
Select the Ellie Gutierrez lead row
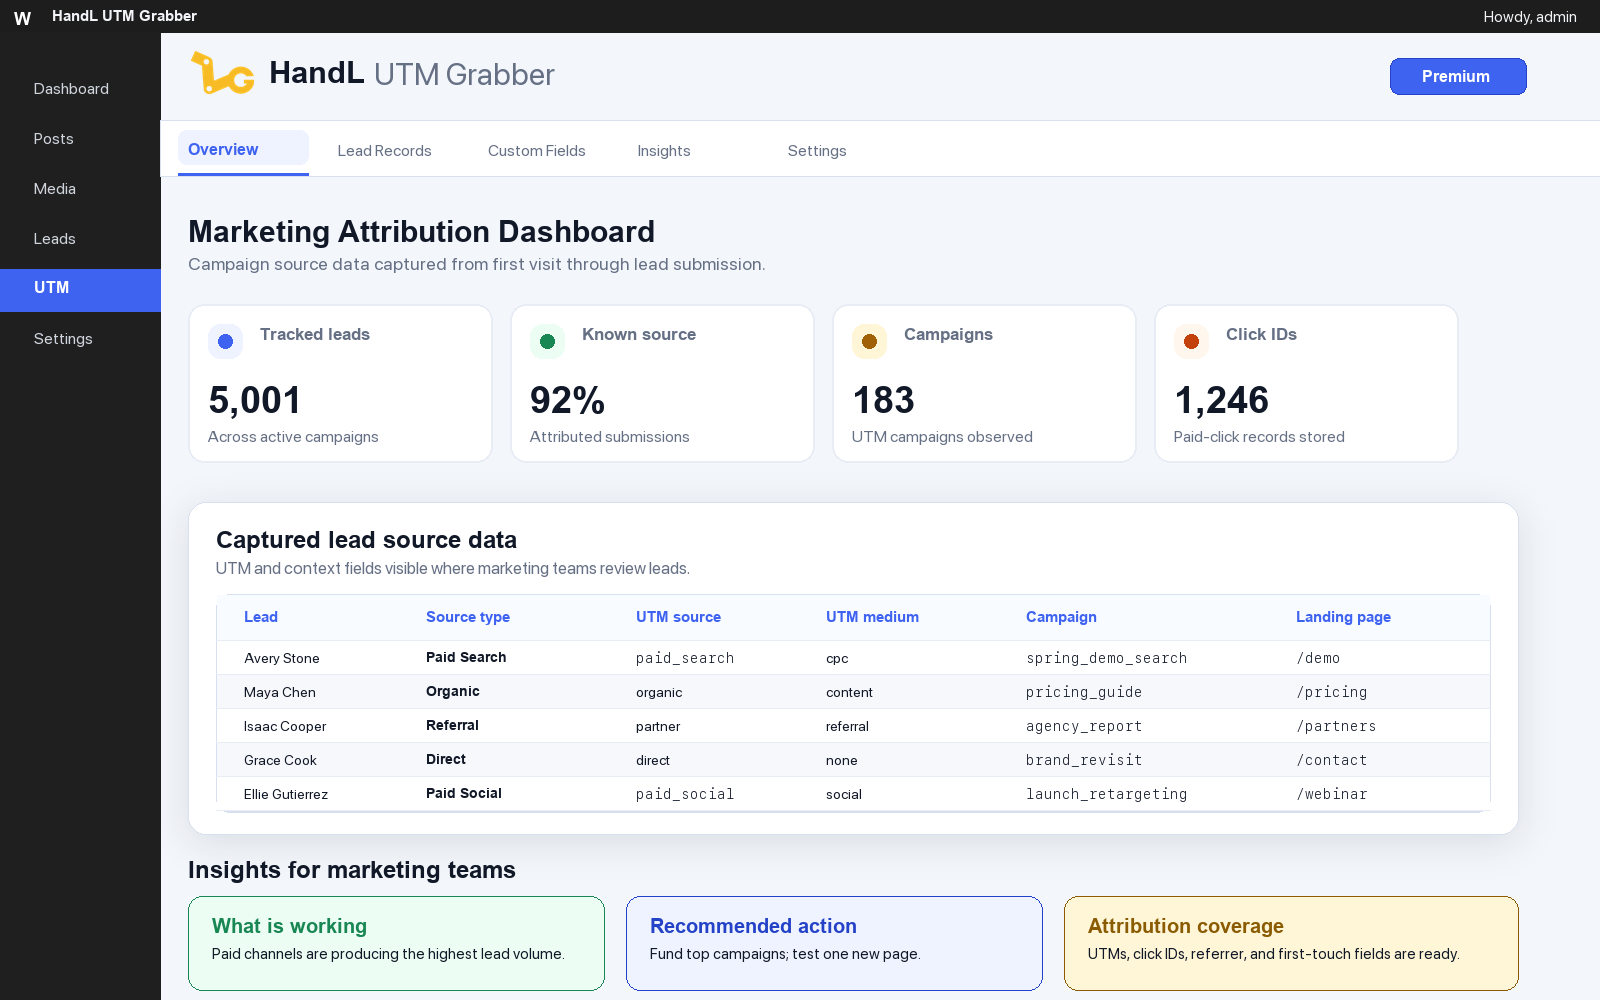tap(853, 794)
